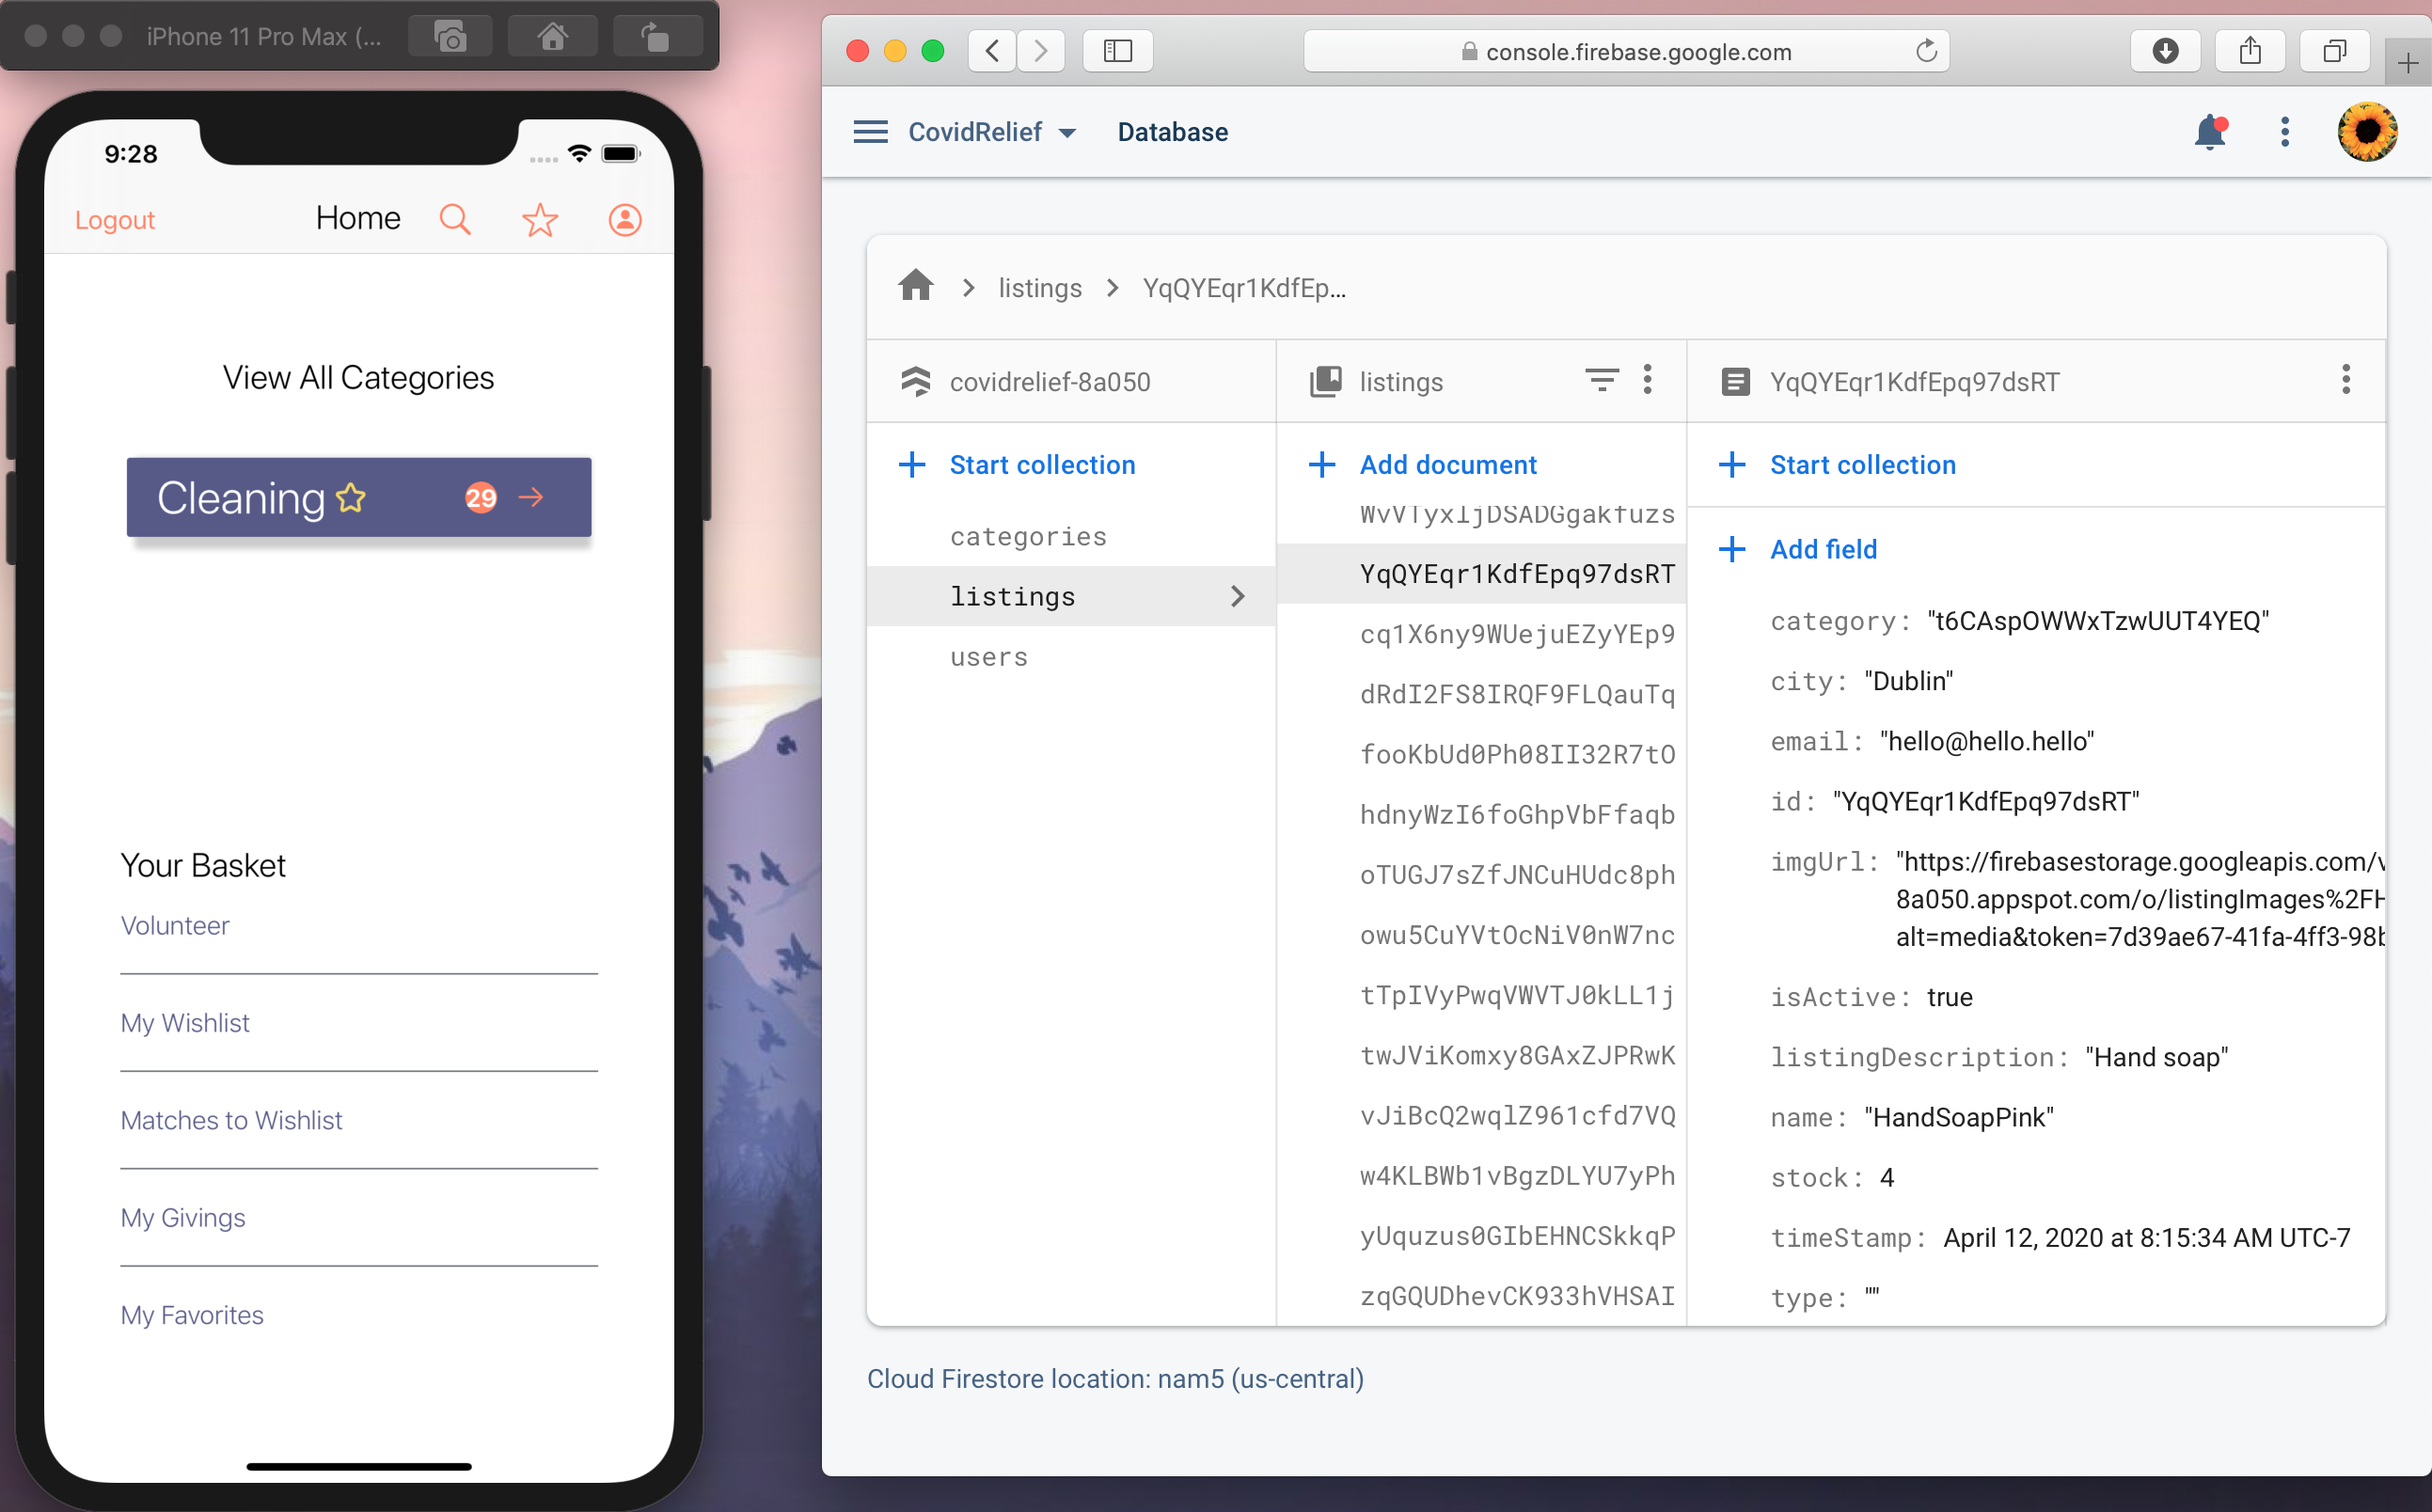Show Safari tab overview
2432x1512 pixels.
point(2335,50)
